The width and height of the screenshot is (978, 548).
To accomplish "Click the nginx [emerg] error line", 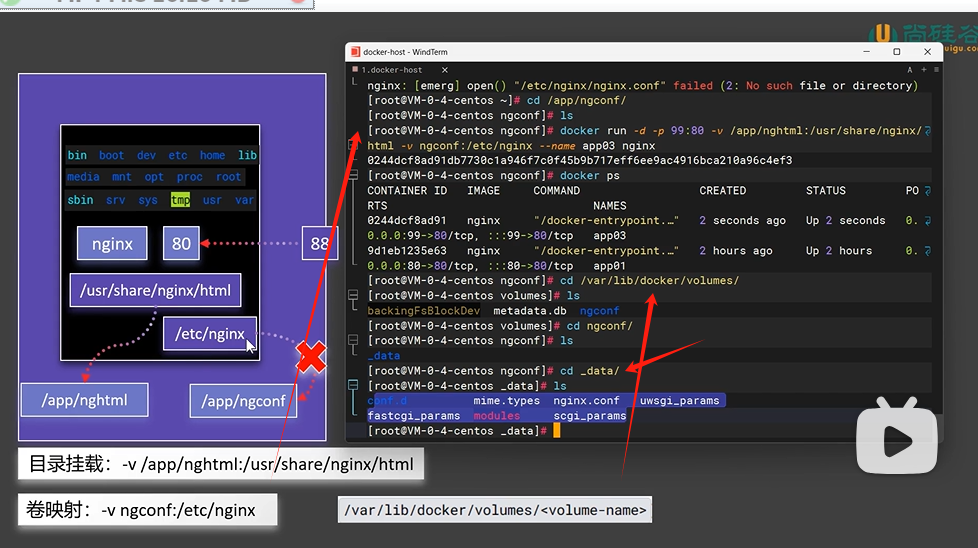I will coord(642,85).
